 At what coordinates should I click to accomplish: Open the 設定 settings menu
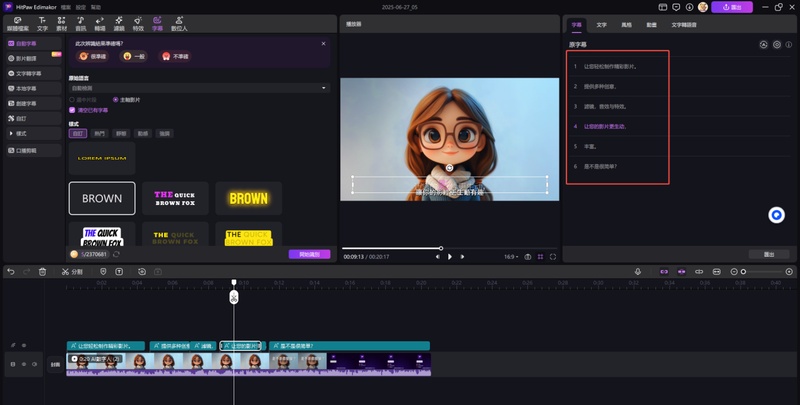coord(81,7)
